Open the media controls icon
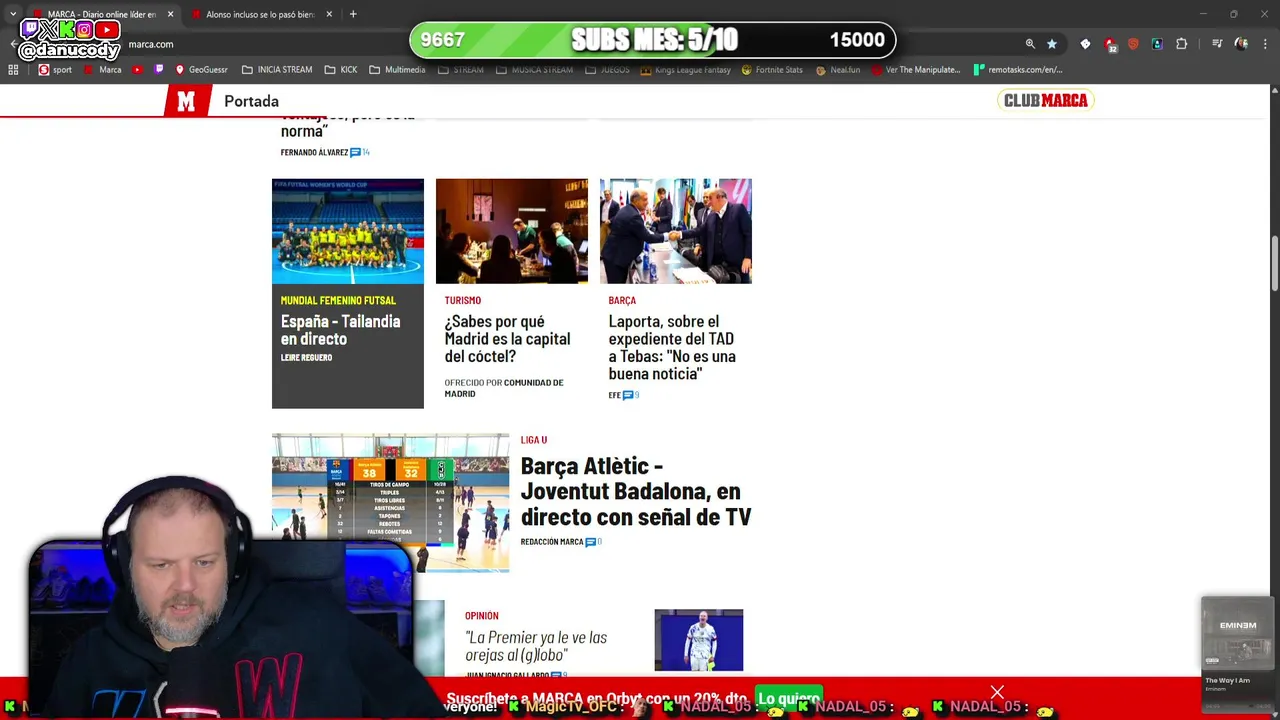This screenshot has width=1280, height=720. point(1217,44)
